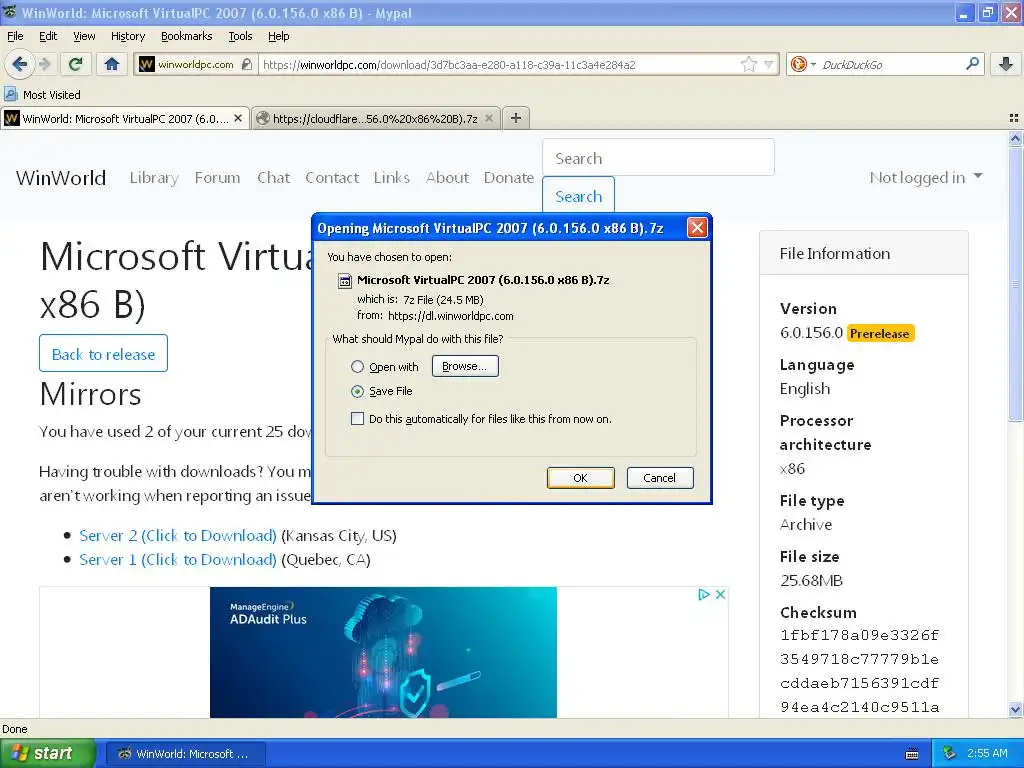Click the browser Back arrow button

19,64
